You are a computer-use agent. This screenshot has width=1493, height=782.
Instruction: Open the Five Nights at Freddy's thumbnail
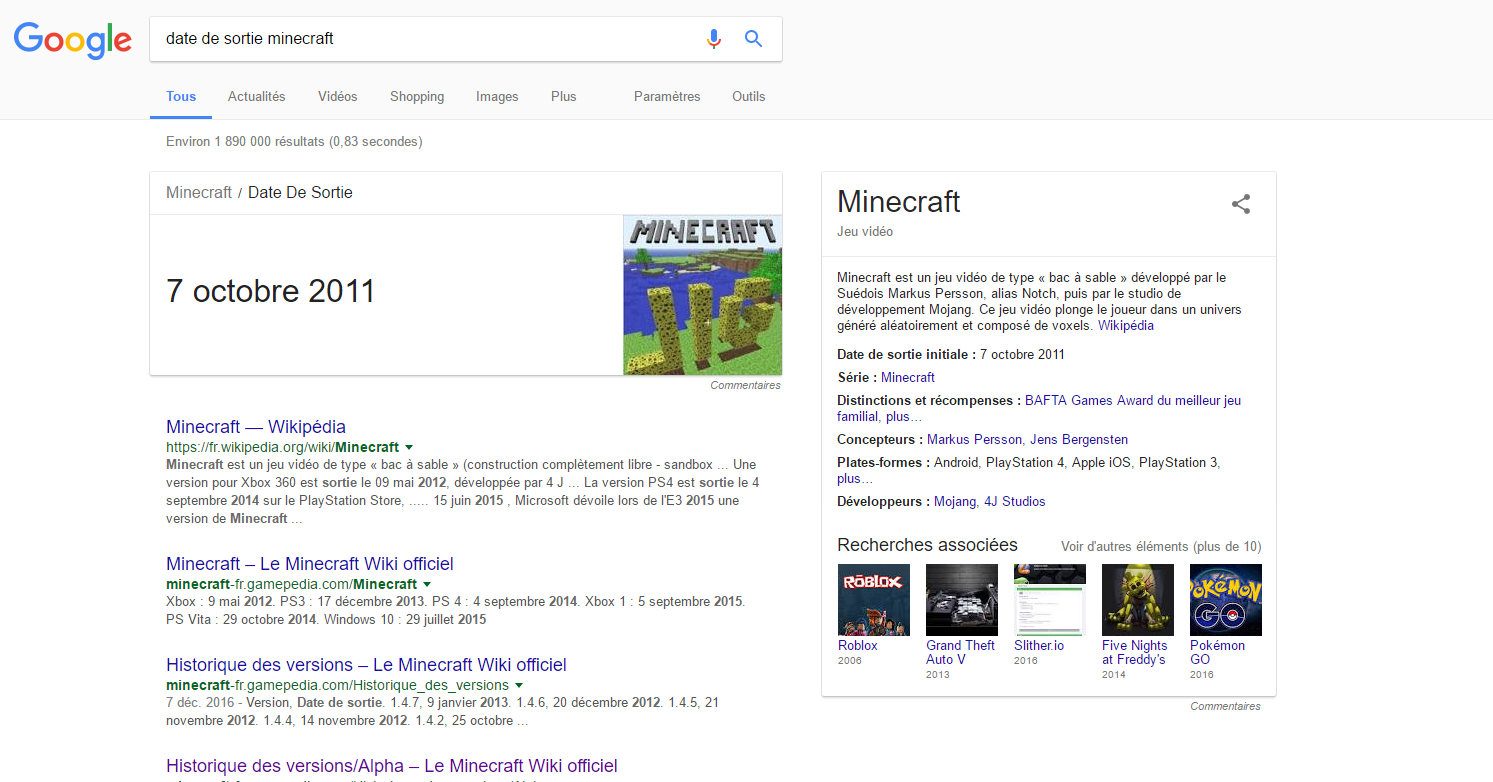[1138, 600]
